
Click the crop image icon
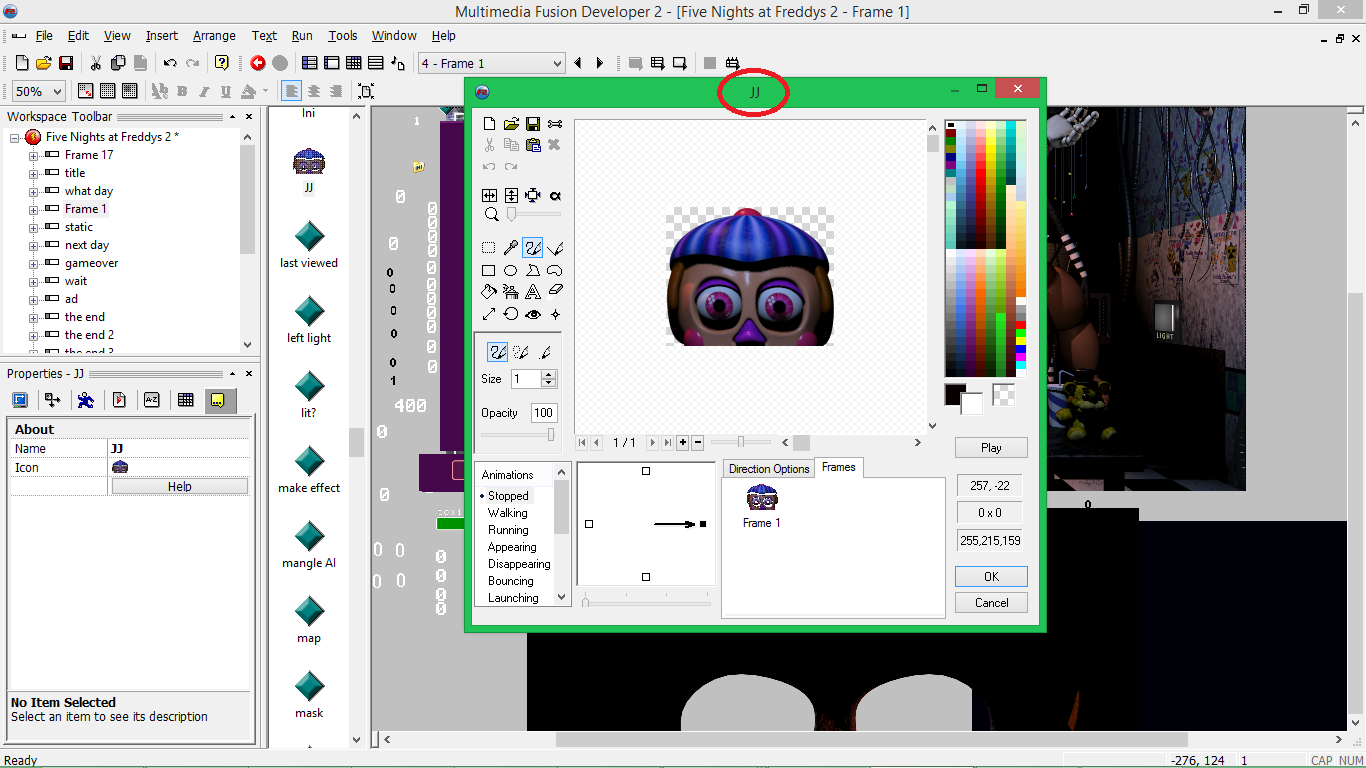(533, 196)
